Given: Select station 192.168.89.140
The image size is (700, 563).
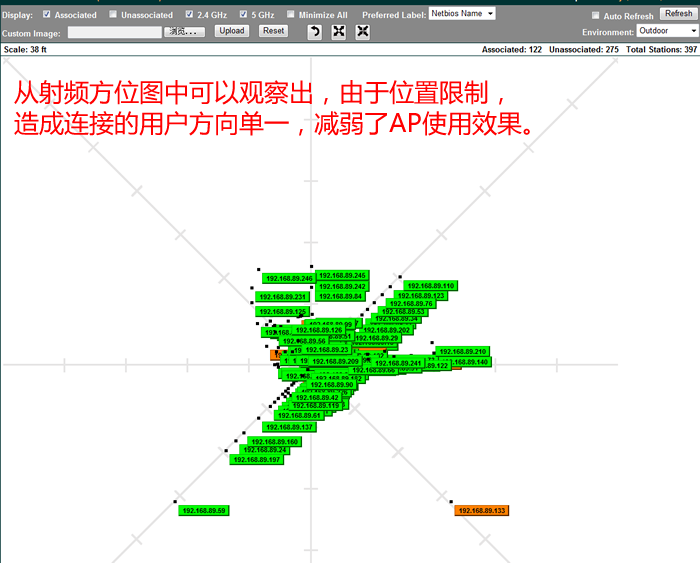Looking at the screenshot, I should pos(469,362).
